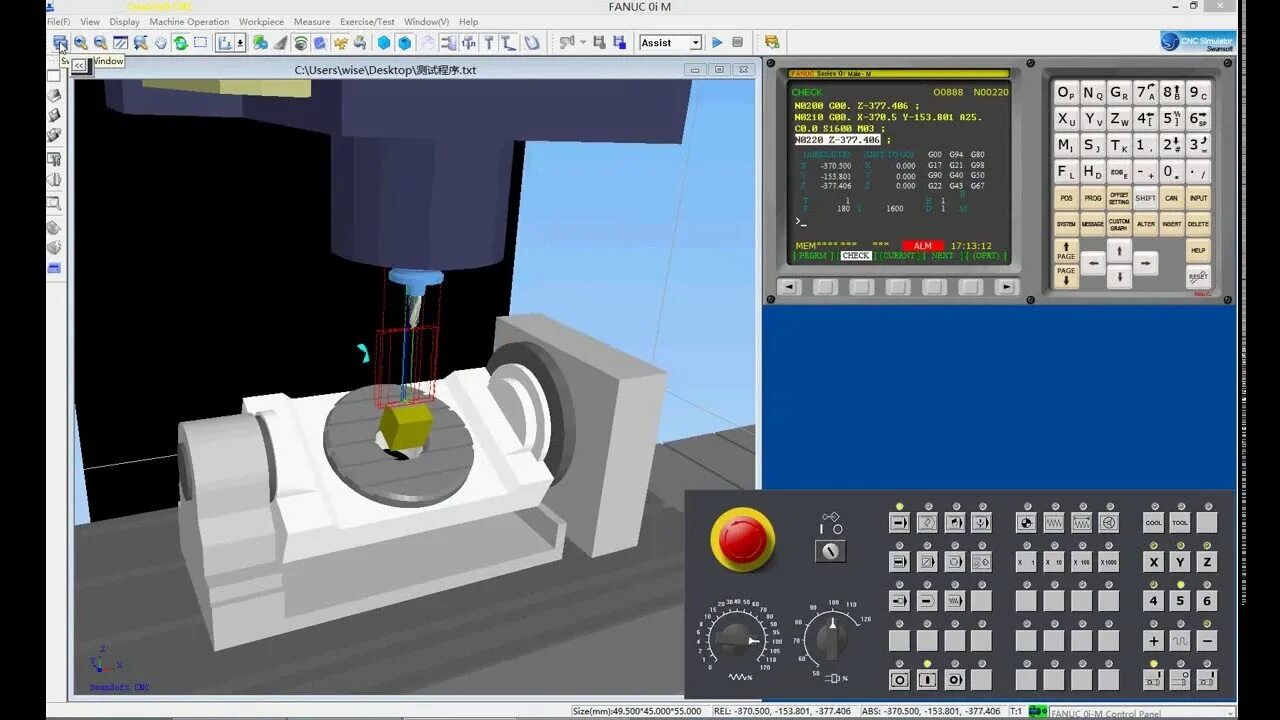The image size is (1280, 720).
Task: Click the OFFSET SETTING key
Action: (x=1119, y=198)
